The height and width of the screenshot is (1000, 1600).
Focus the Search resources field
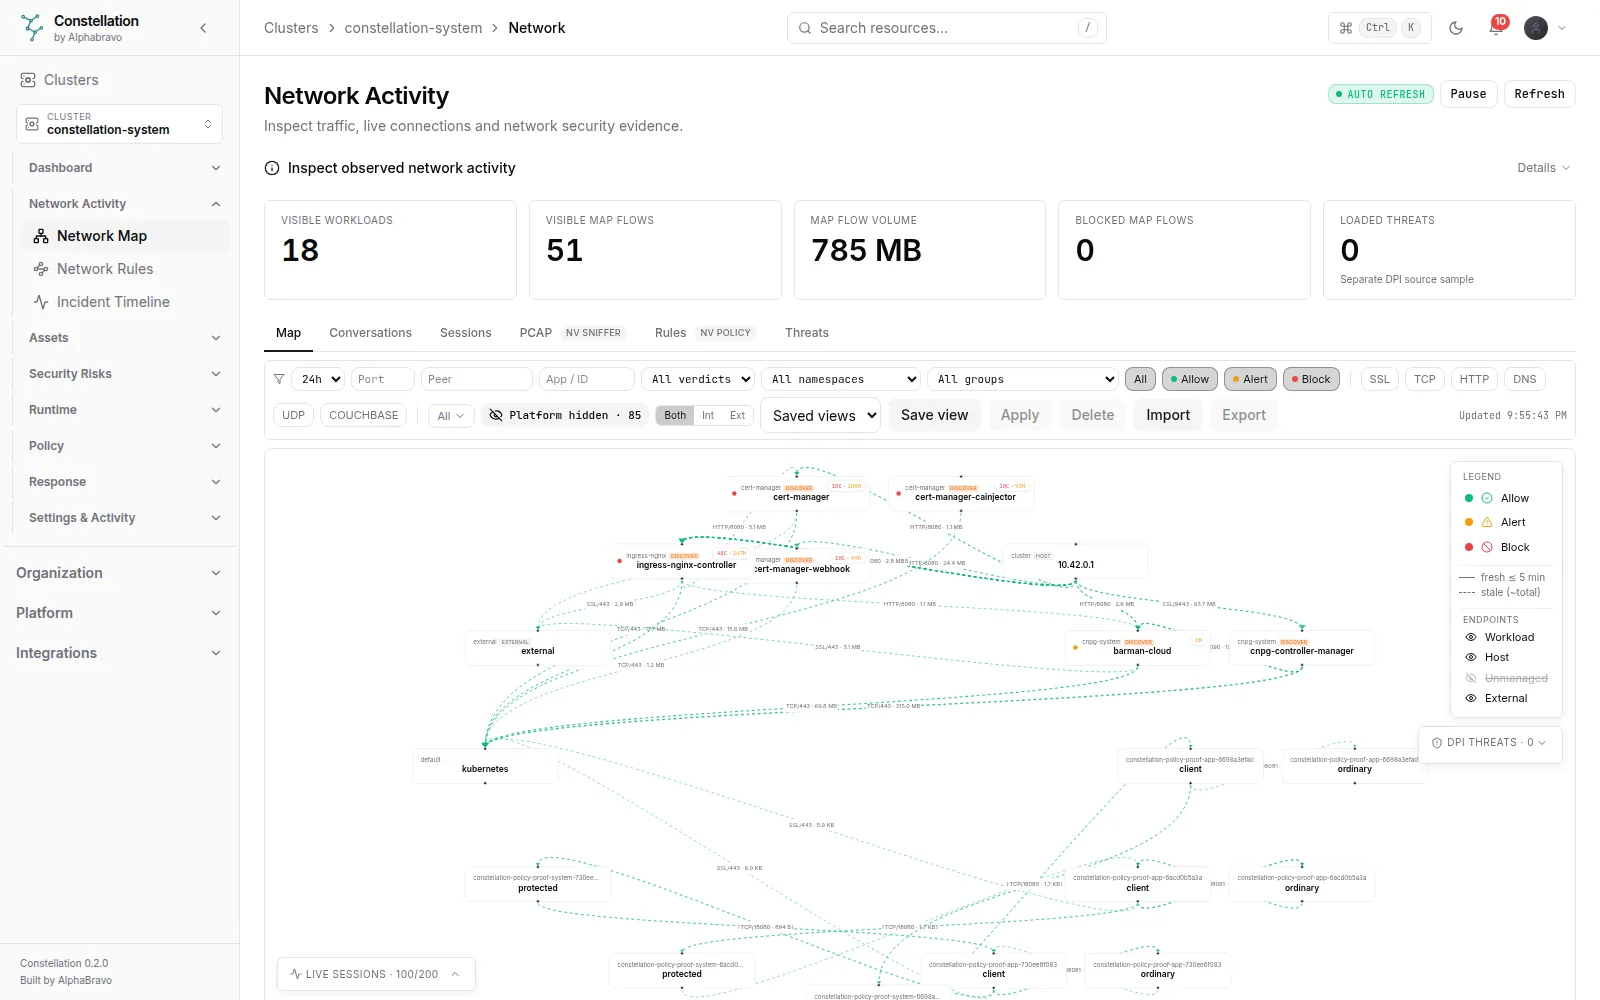(946, 28)
